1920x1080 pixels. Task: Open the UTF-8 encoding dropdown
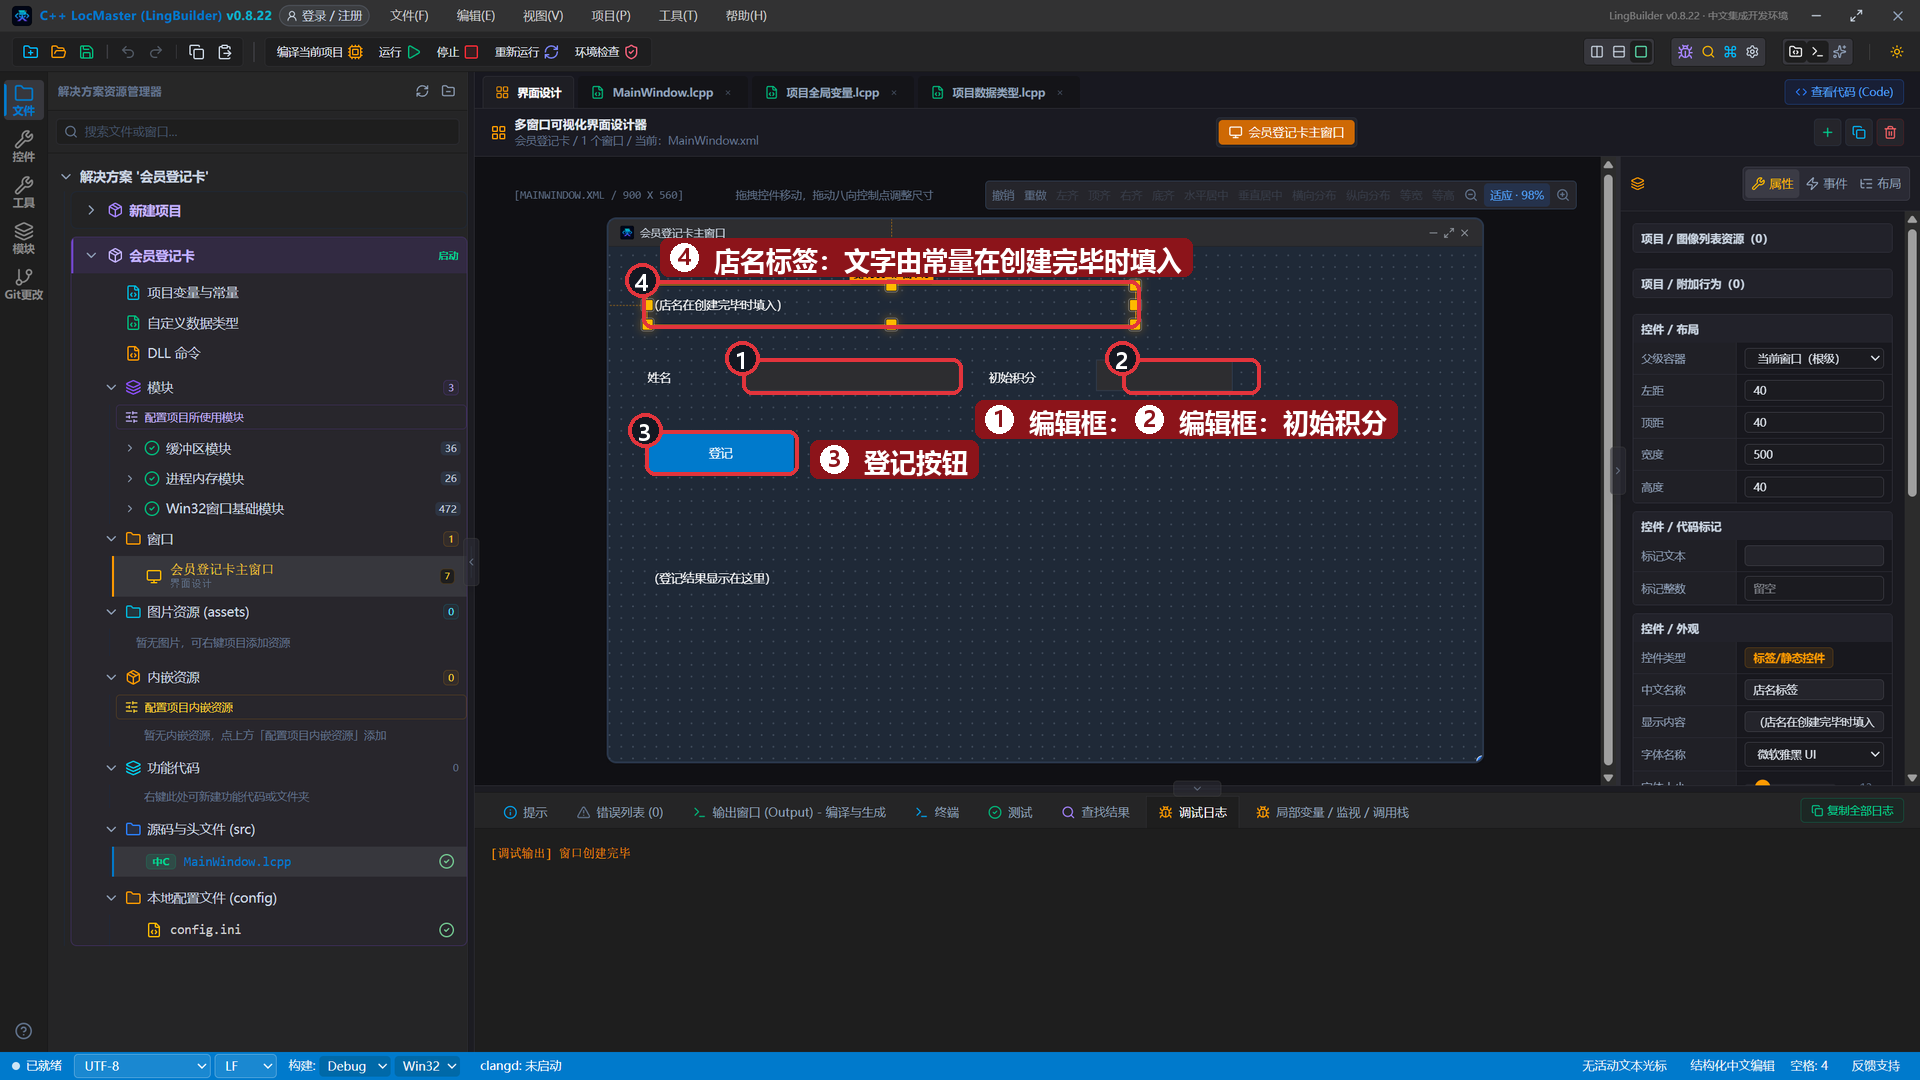[142, 1066]
